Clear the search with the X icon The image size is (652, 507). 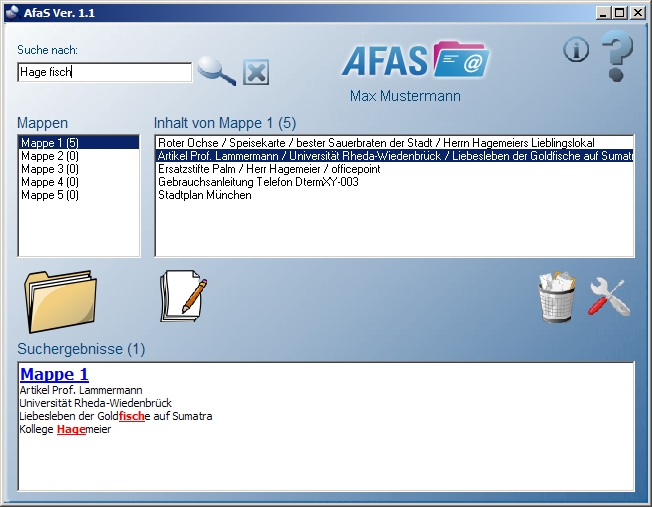(256, 72)
